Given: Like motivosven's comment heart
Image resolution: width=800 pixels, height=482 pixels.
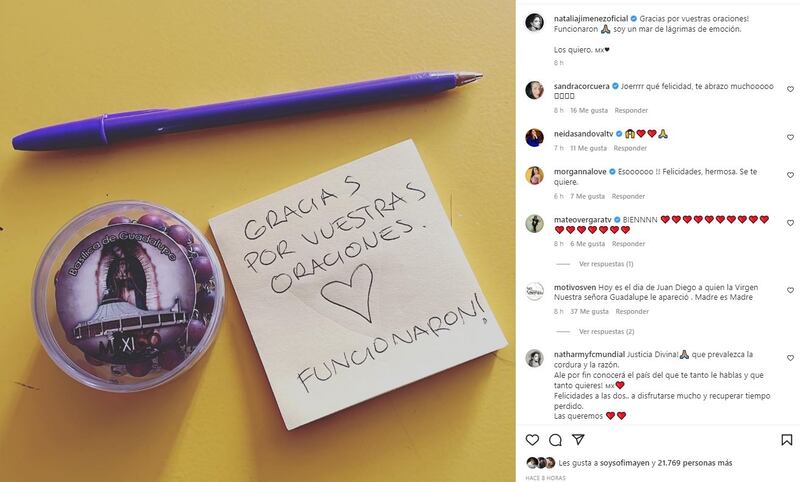Looking at the screenshot, I should click(790, 290).
